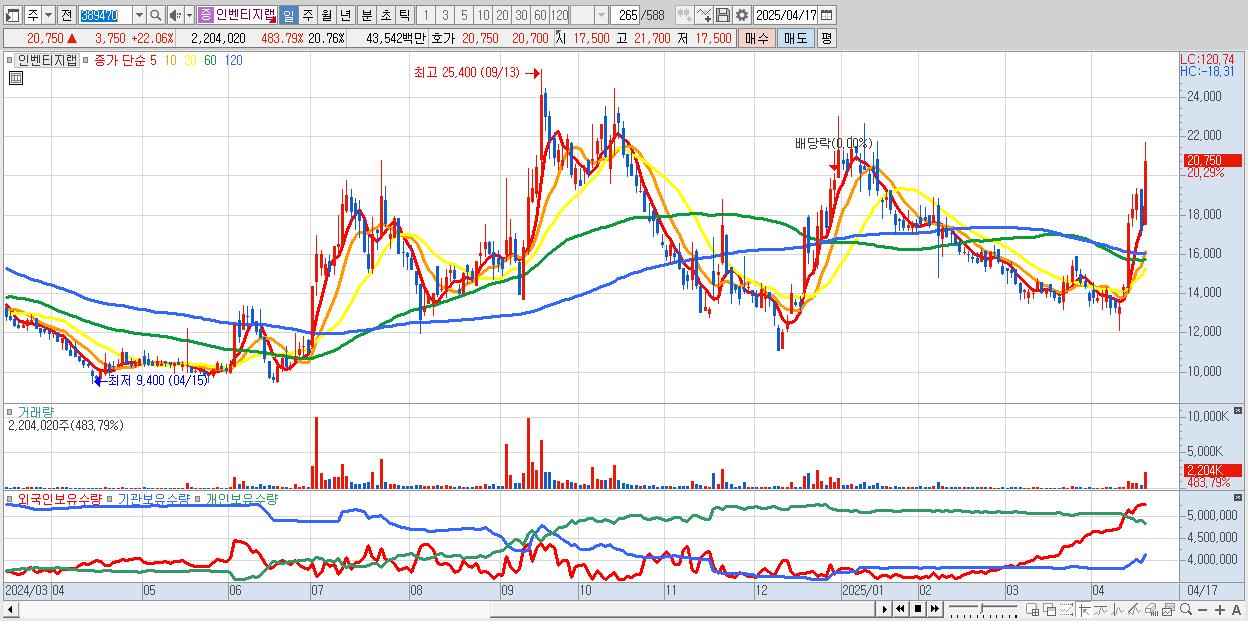Click the diagonal lines drawing tool icon
This screenshot has width=1248, height=621.
point(1134,609)
